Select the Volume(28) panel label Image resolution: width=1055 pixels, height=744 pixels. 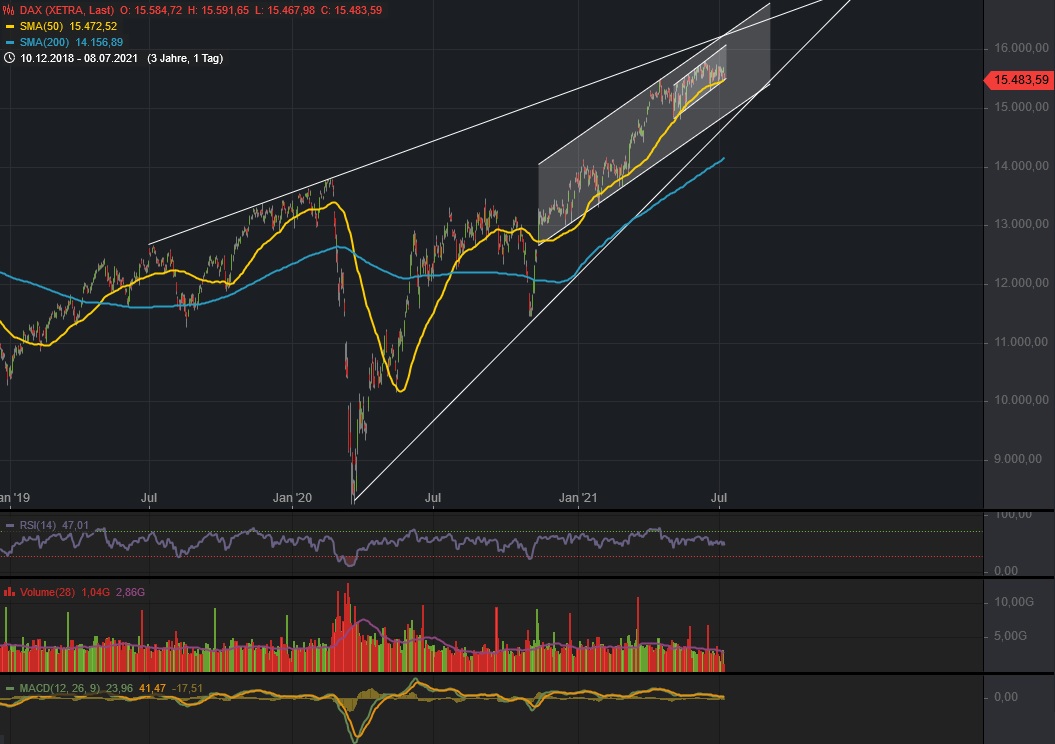pyautogui.click(x=47, y=591)
